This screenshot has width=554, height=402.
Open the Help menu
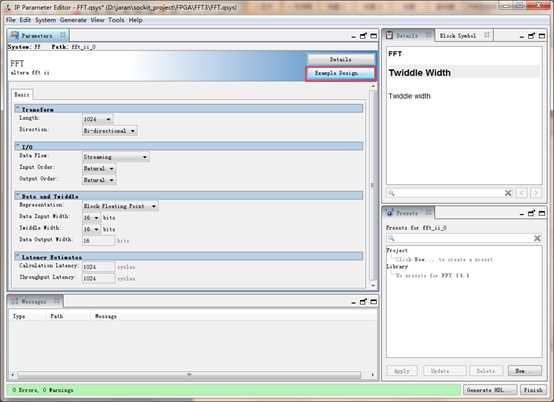coord(136,20)
